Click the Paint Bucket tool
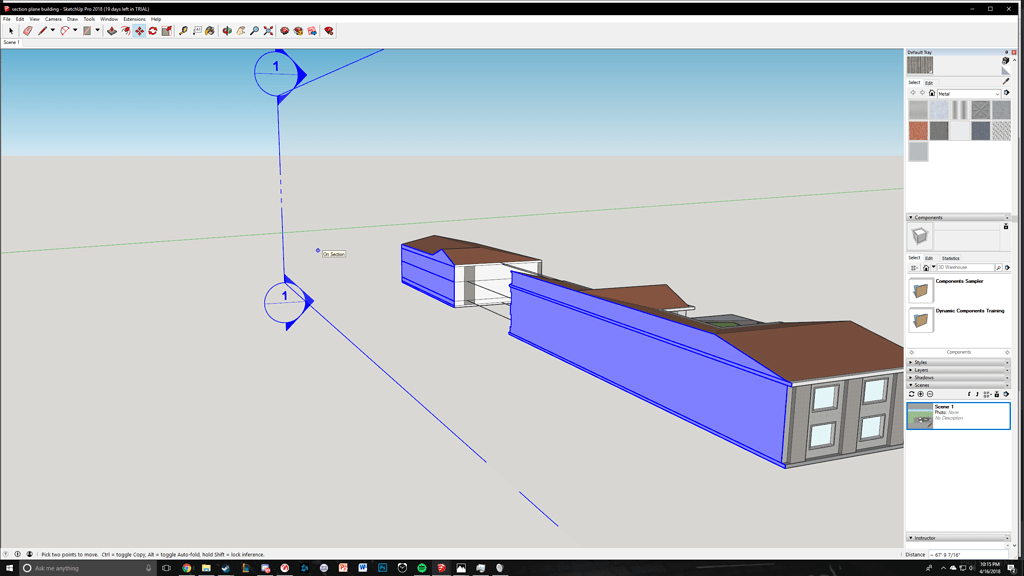Viewport: 1024px width, 576px height. coord(210,31)
